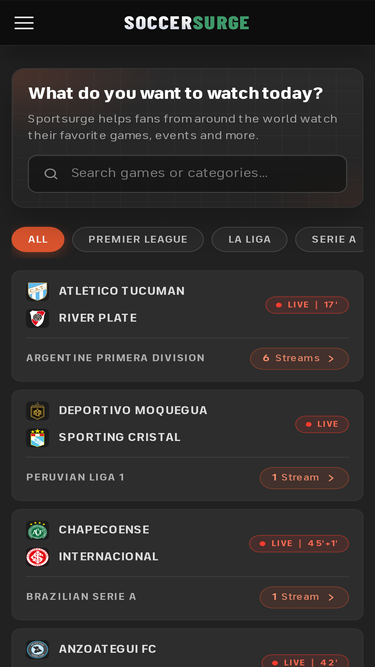Click the search magnifier icon
Screen dimensions: 375x667
51,174
